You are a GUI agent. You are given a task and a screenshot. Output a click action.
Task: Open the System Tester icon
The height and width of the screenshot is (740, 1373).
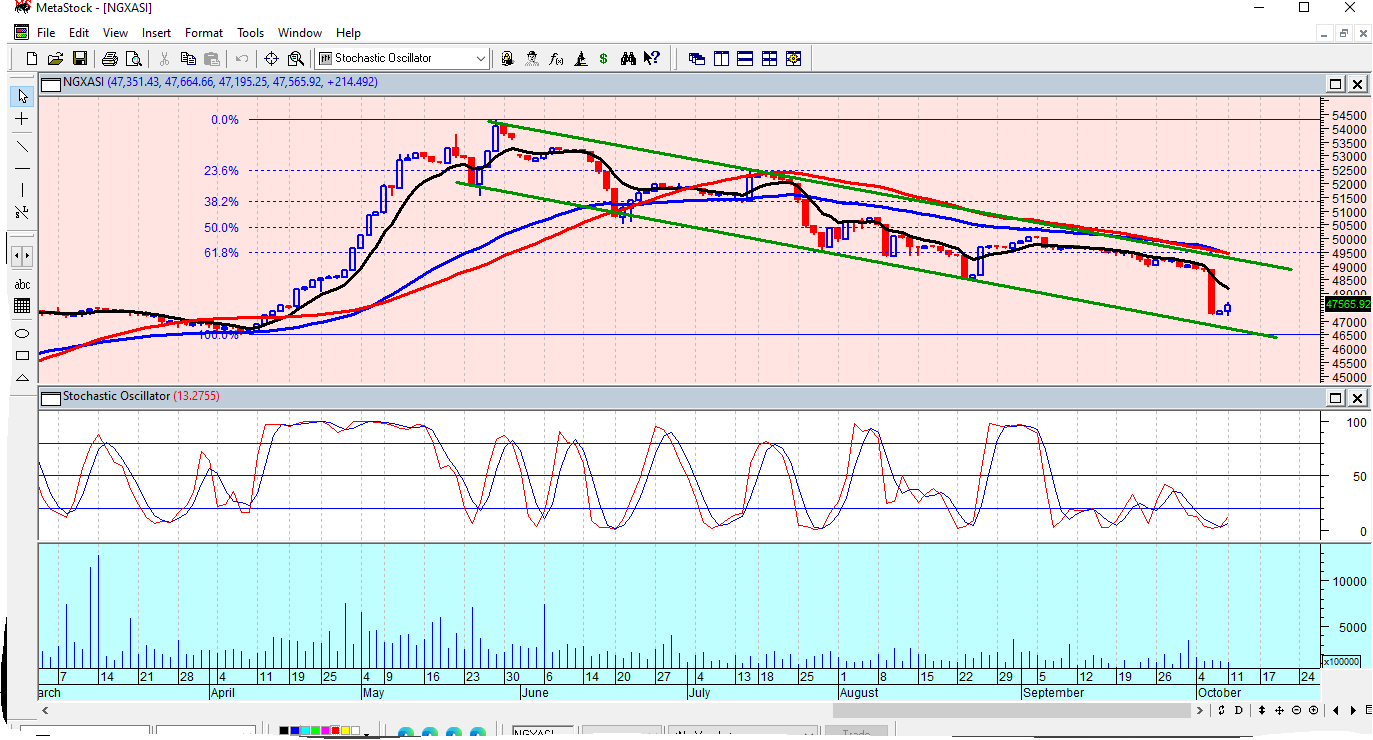(580, 59)
